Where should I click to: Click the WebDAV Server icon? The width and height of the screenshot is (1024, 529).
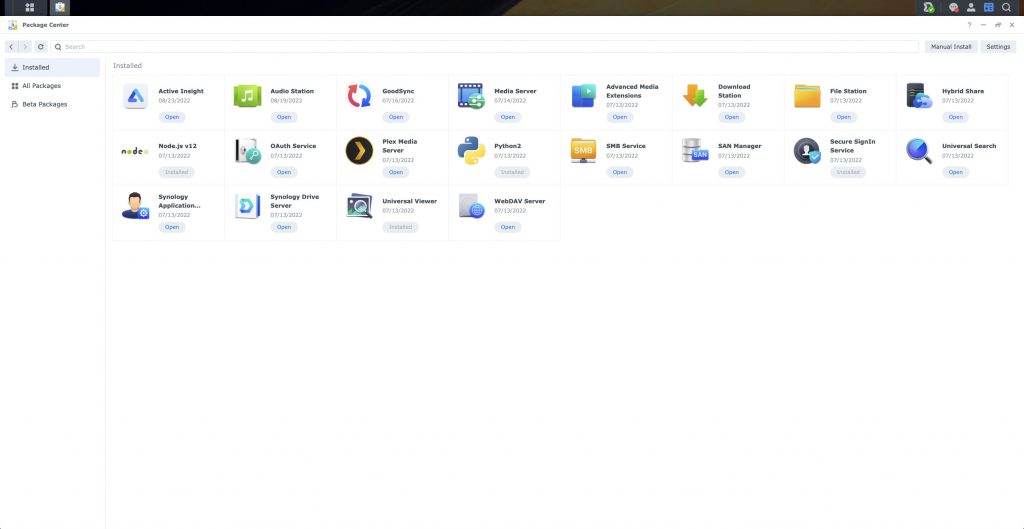pos(472,206)
